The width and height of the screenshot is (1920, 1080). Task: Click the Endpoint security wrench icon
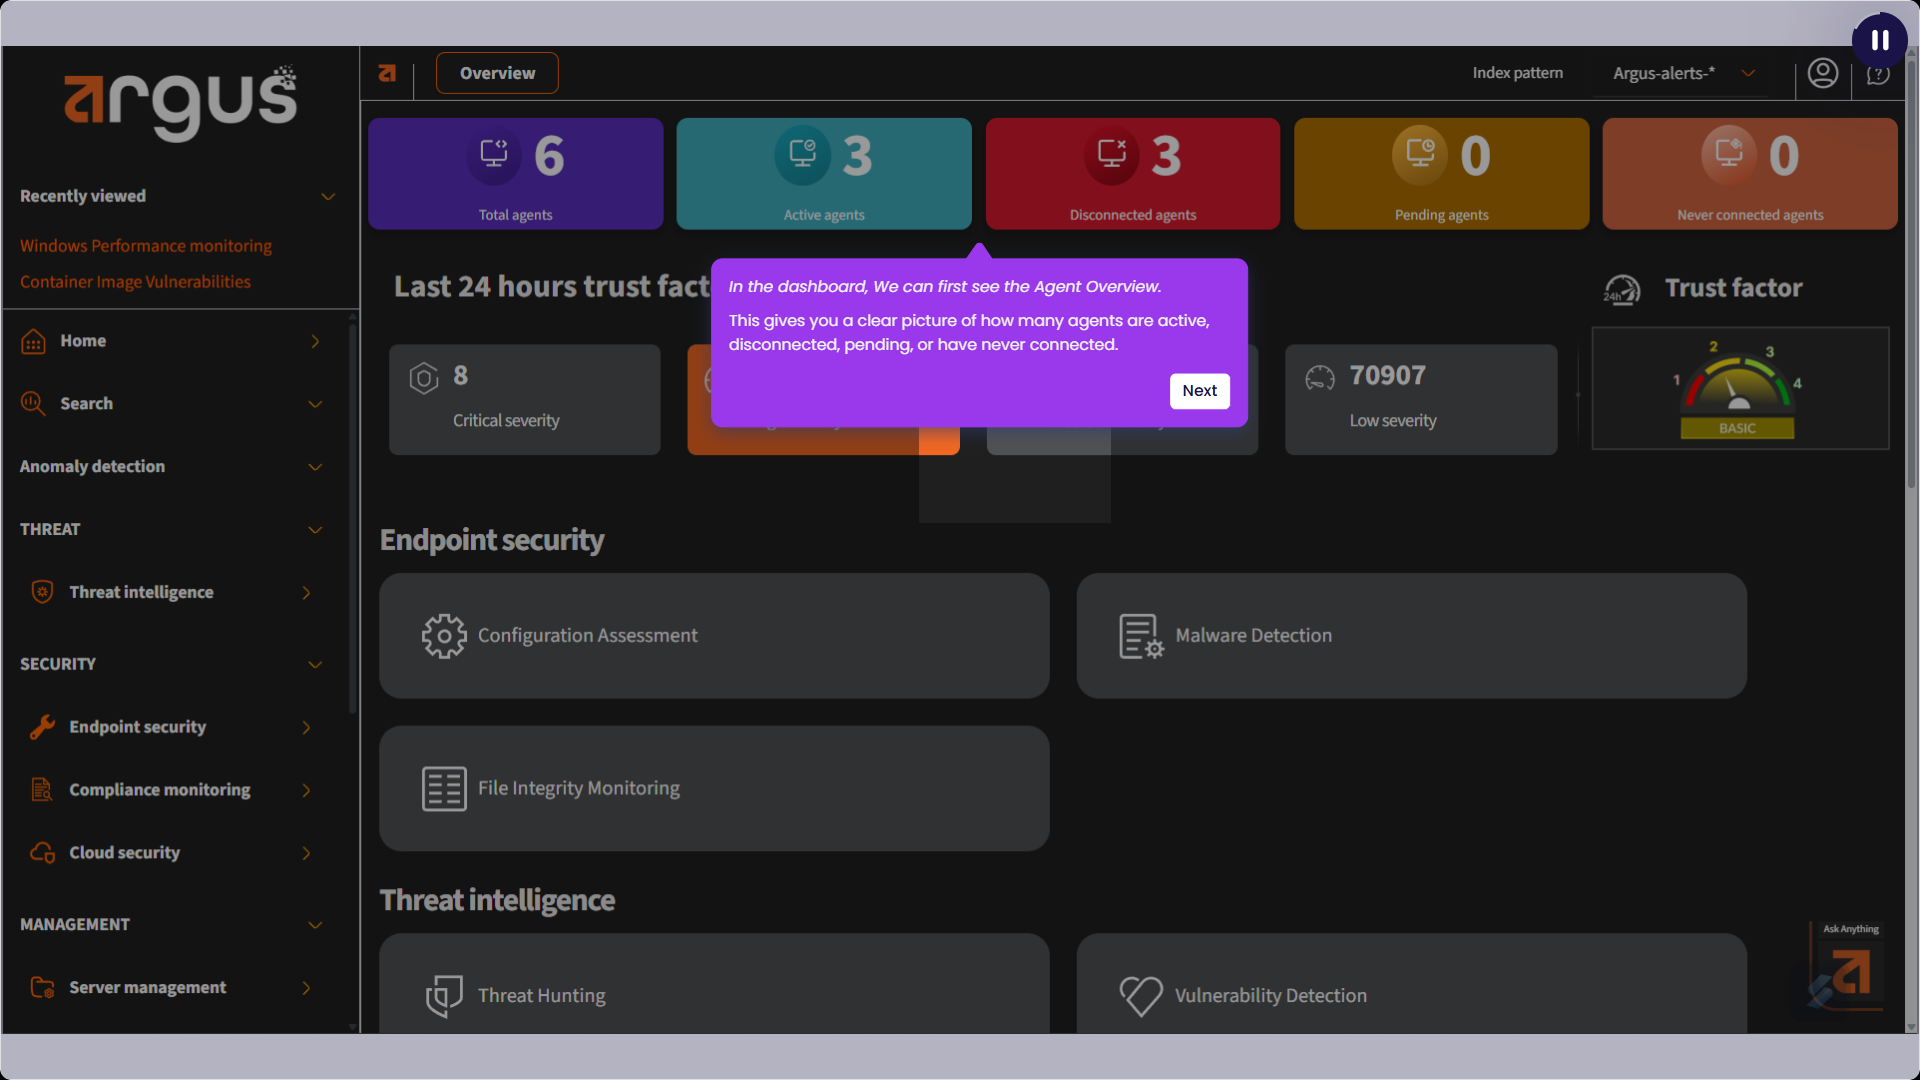coord(42,727)
